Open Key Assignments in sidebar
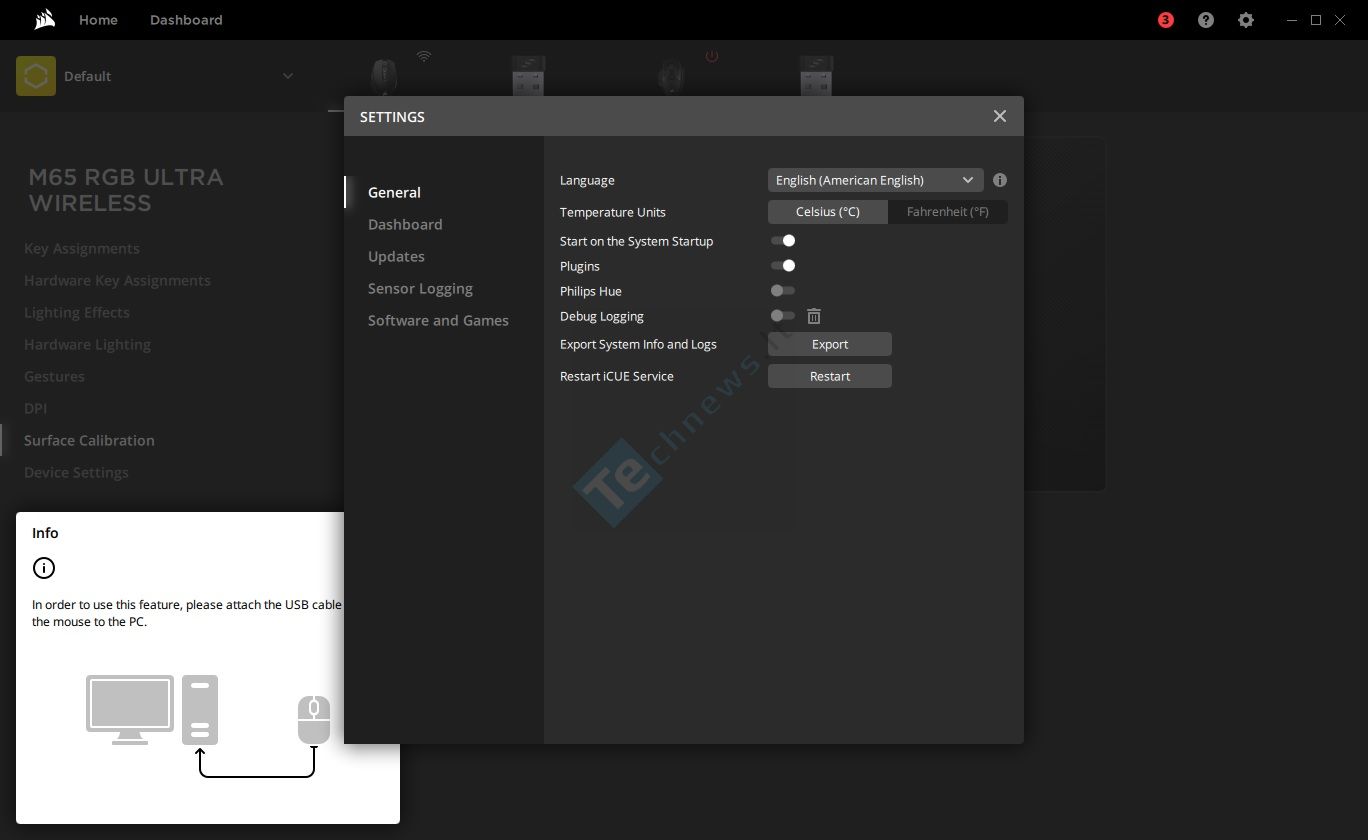 pos(82,248)
